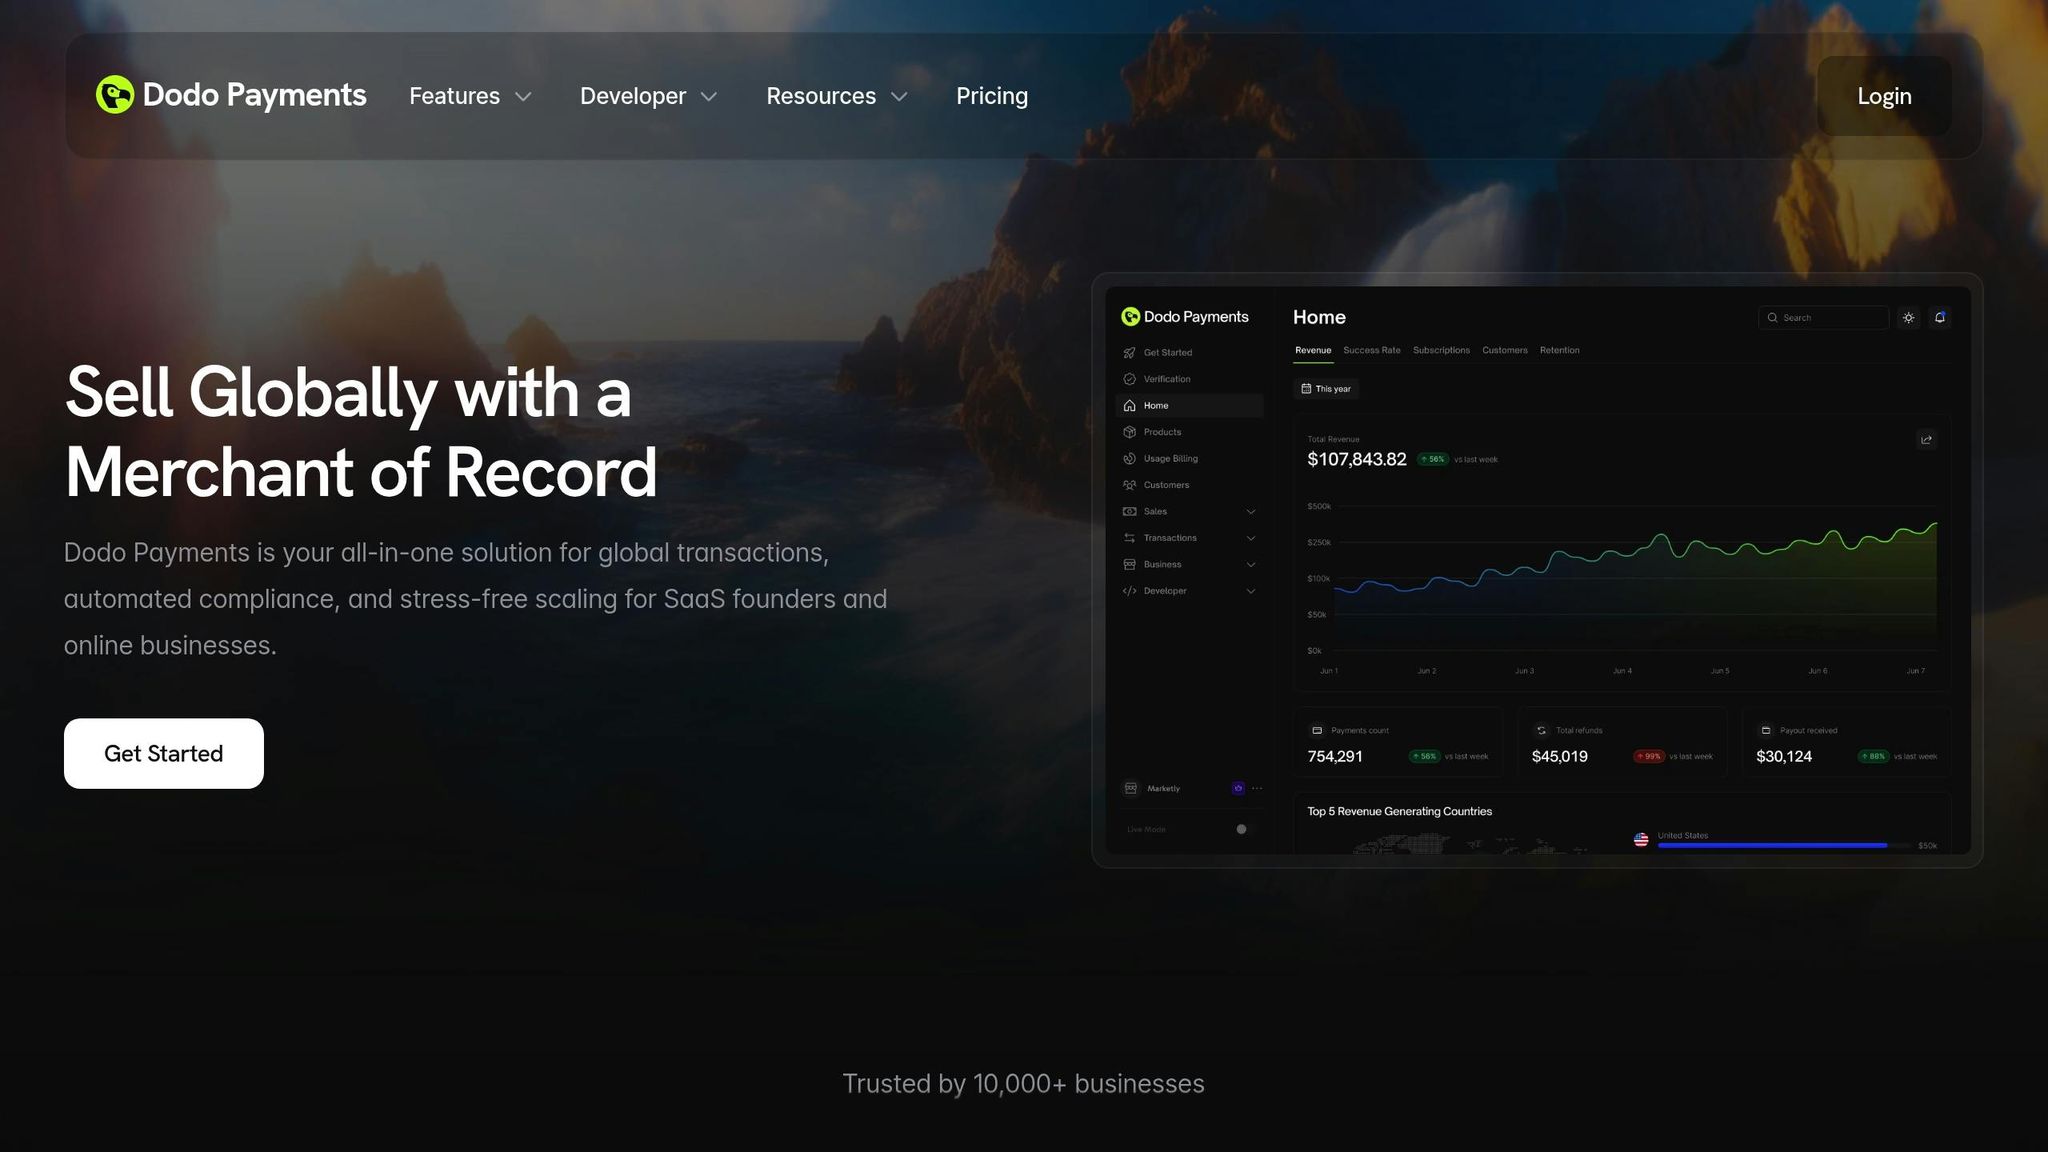The image size is (2048, 1152).
Task: Toggle the Live Mode switch
Action: coord(1241,829)
